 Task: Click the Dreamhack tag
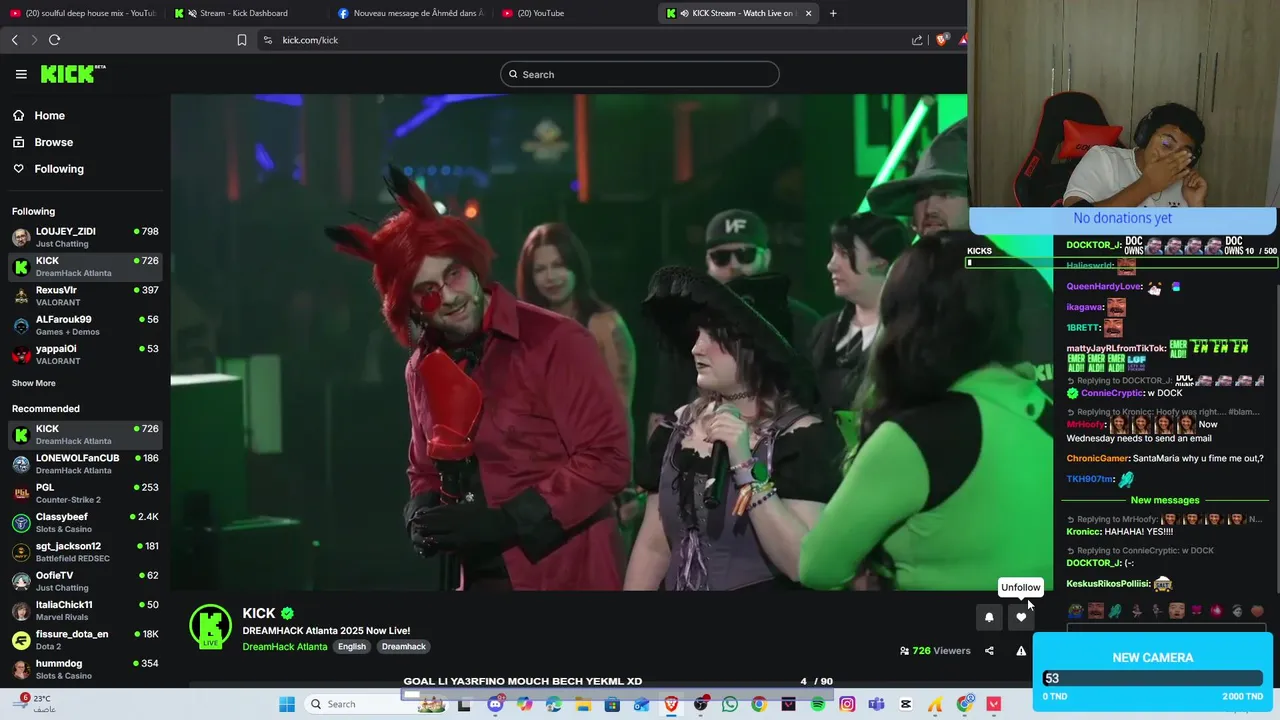point(404,647)
